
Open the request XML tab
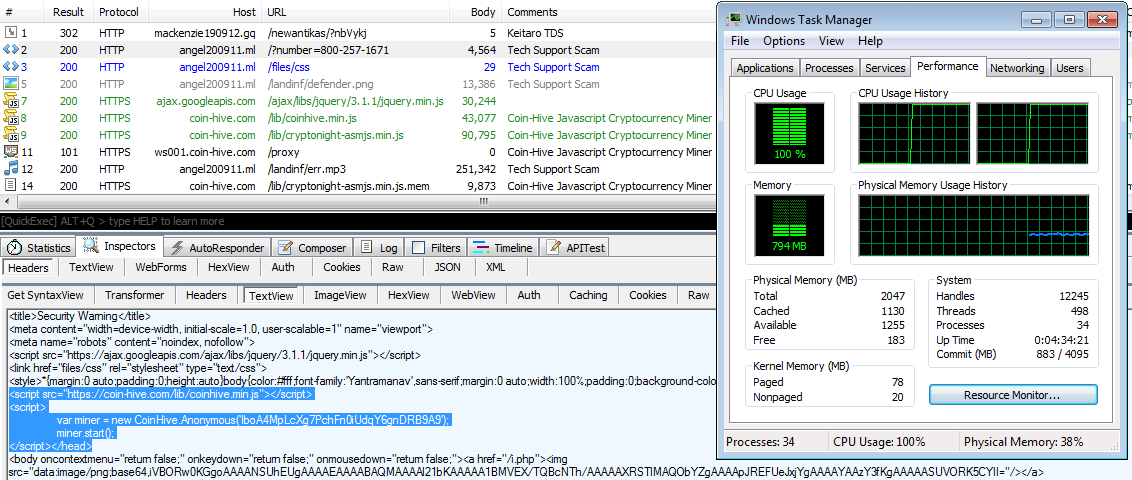495,267
